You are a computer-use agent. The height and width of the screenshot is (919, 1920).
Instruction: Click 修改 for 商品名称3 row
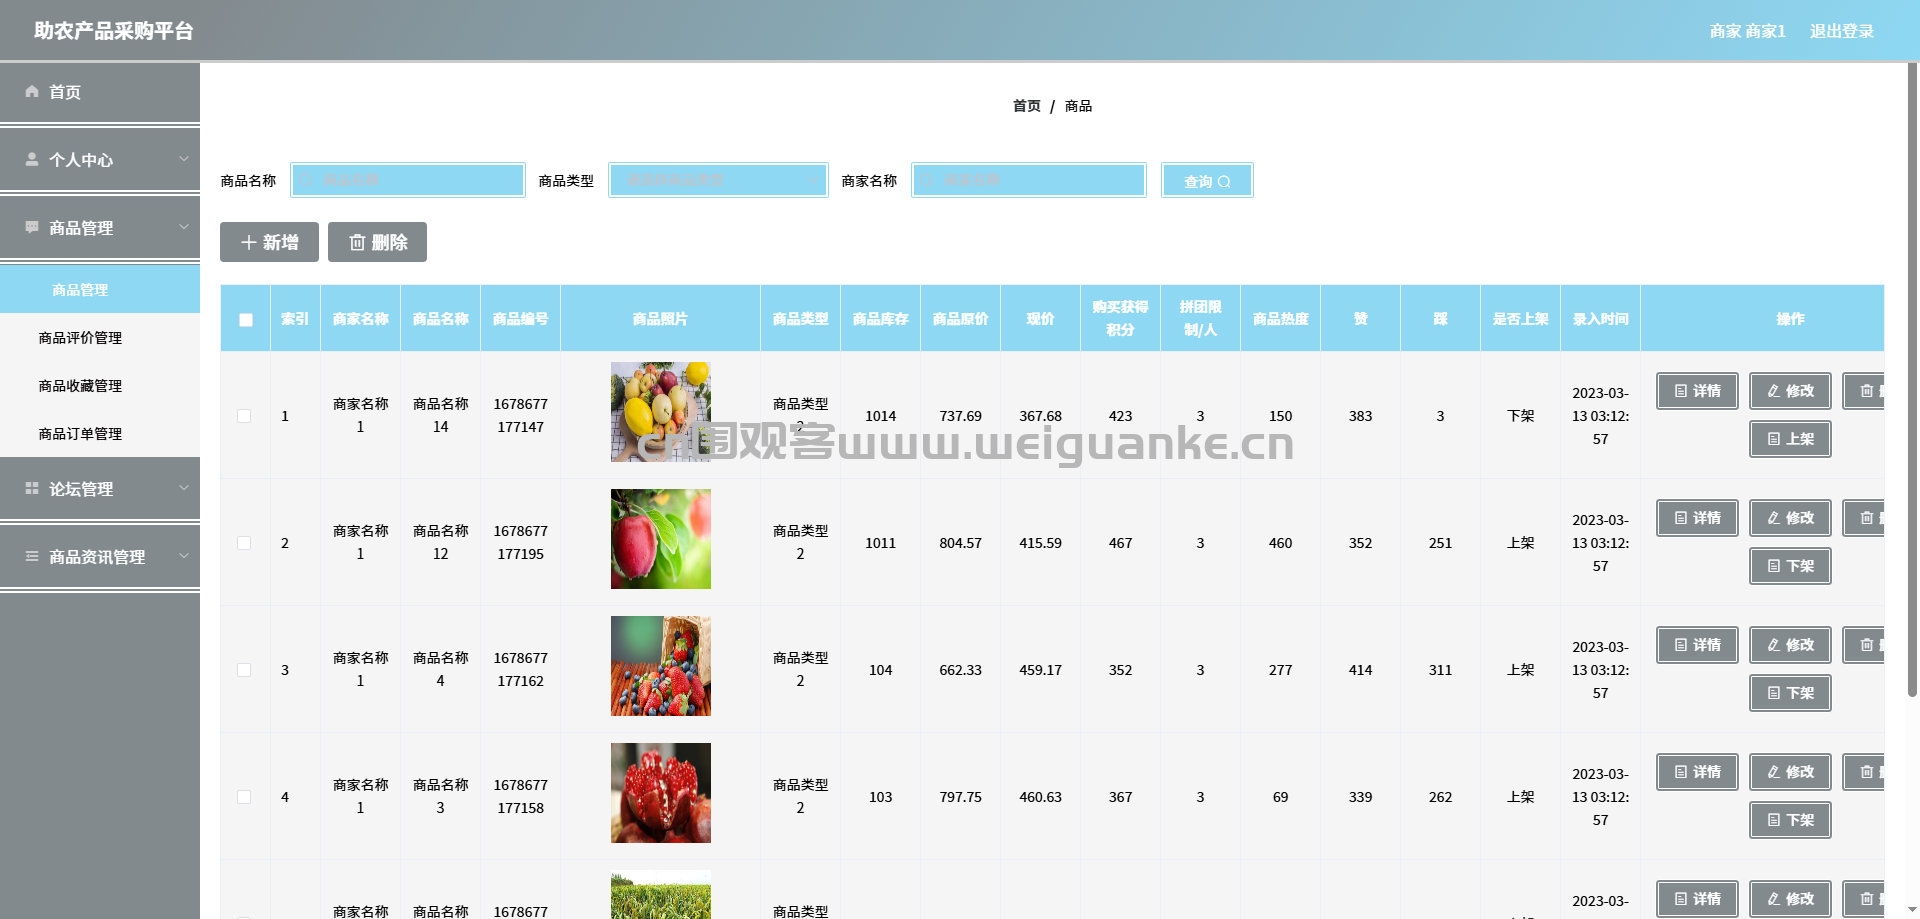(x=1790, y=772)
